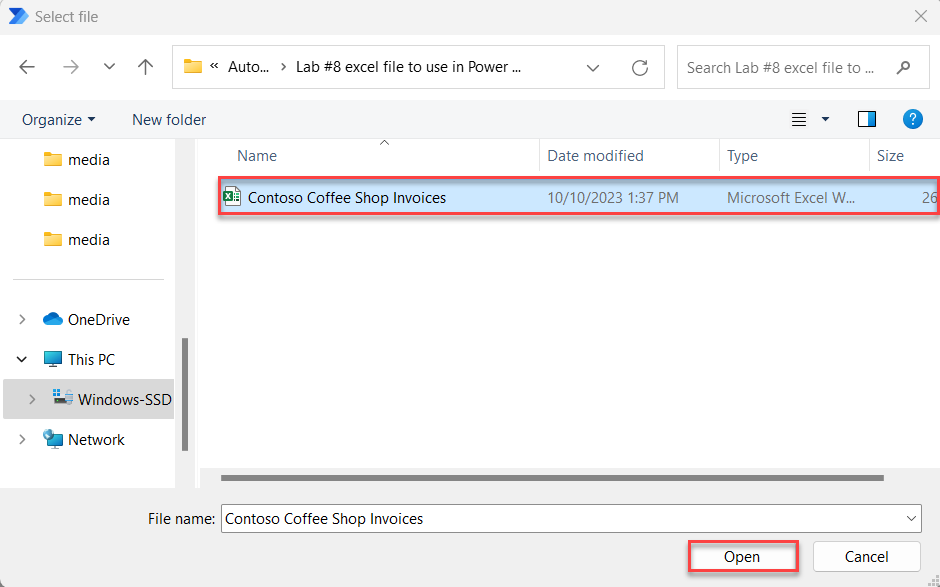Viewport: 940px width, 587px height.
Task: Sort by Date modified column
Action: tap(595, 156)
